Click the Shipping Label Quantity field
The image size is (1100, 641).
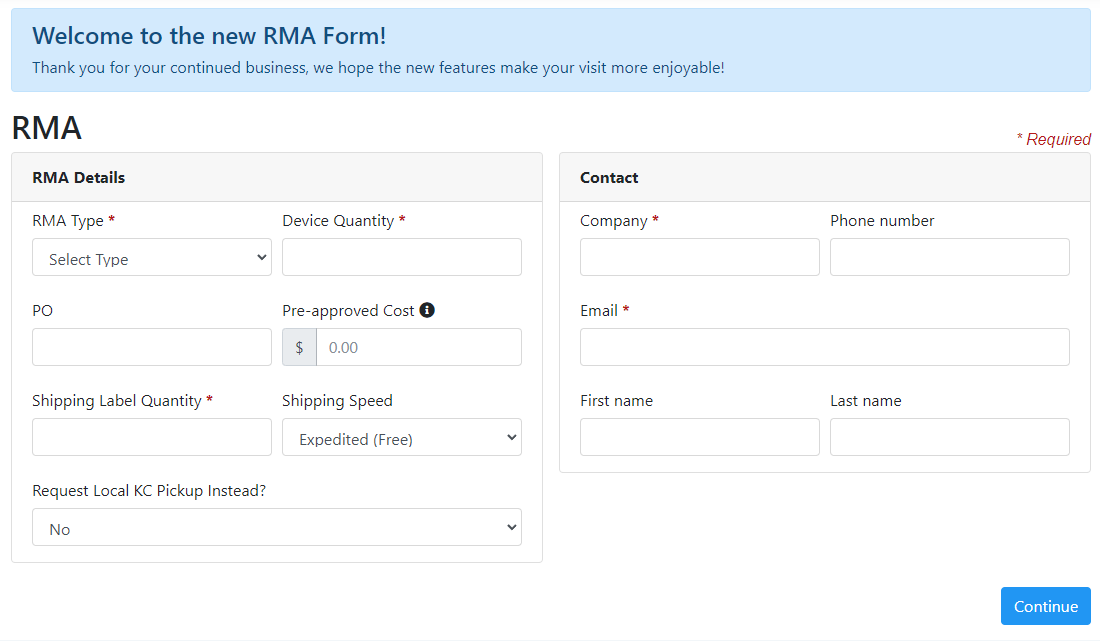152,437
